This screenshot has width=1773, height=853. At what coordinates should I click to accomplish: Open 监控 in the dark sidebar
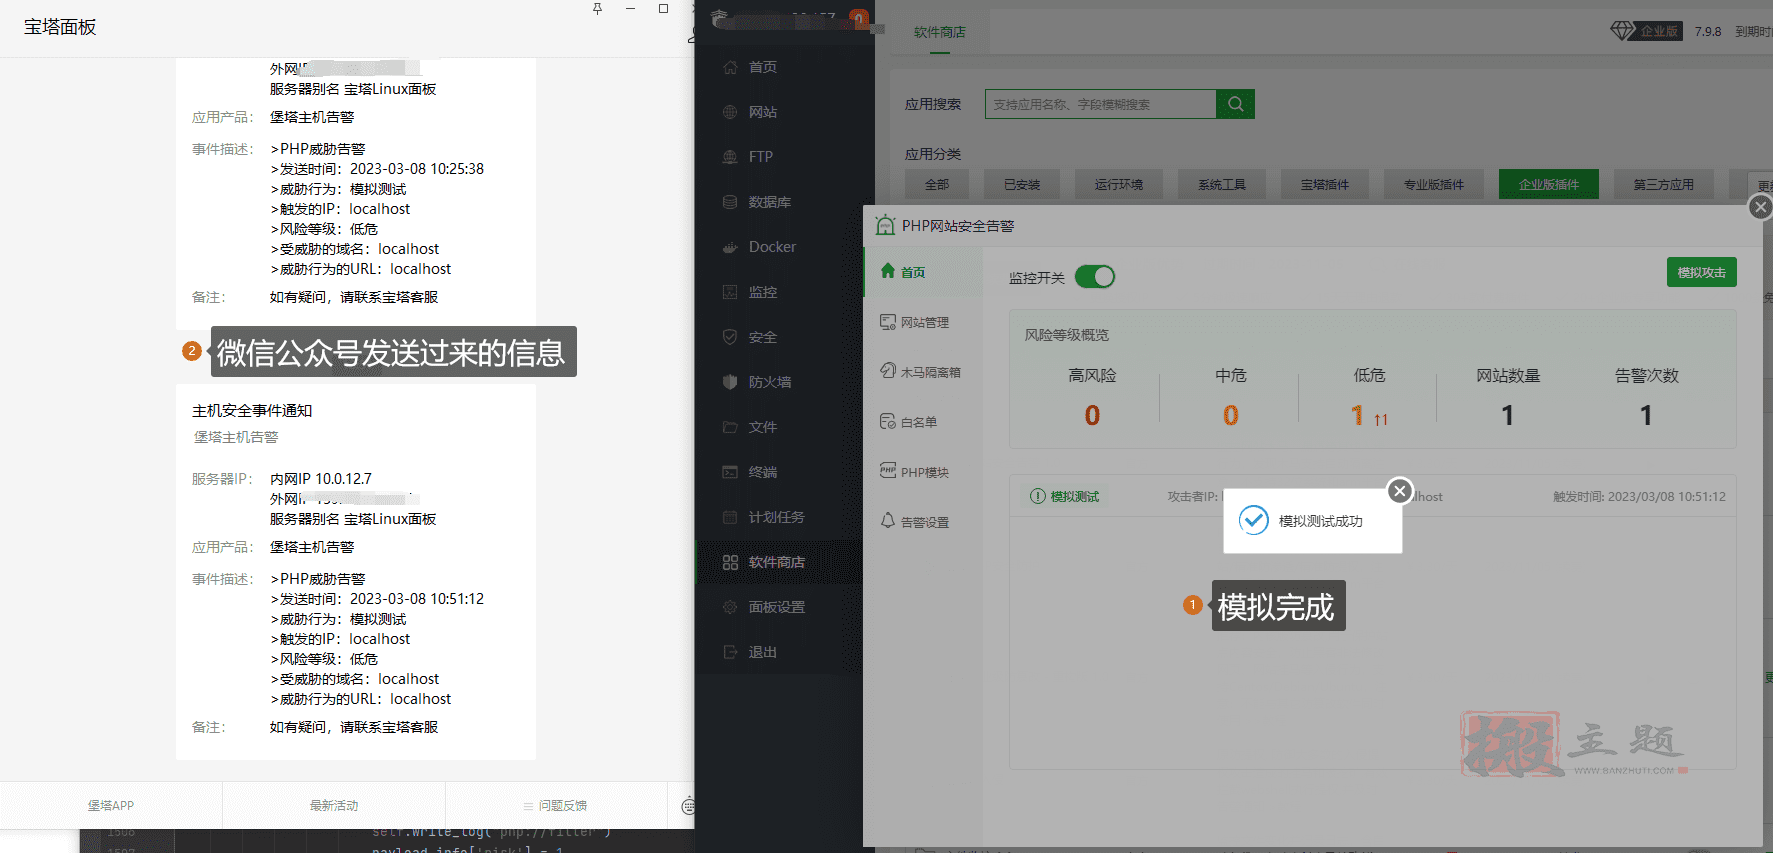(x=763, y=292)
